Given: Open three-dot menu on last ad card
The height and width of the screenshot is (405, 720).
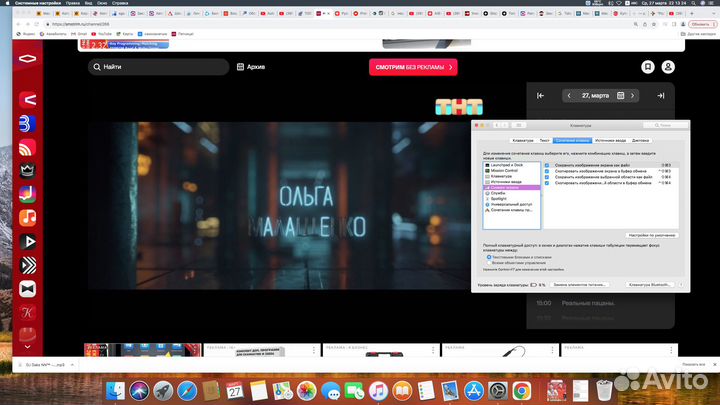Looking at the screenshot, I should pyautogui.click(x=671, y=350).
